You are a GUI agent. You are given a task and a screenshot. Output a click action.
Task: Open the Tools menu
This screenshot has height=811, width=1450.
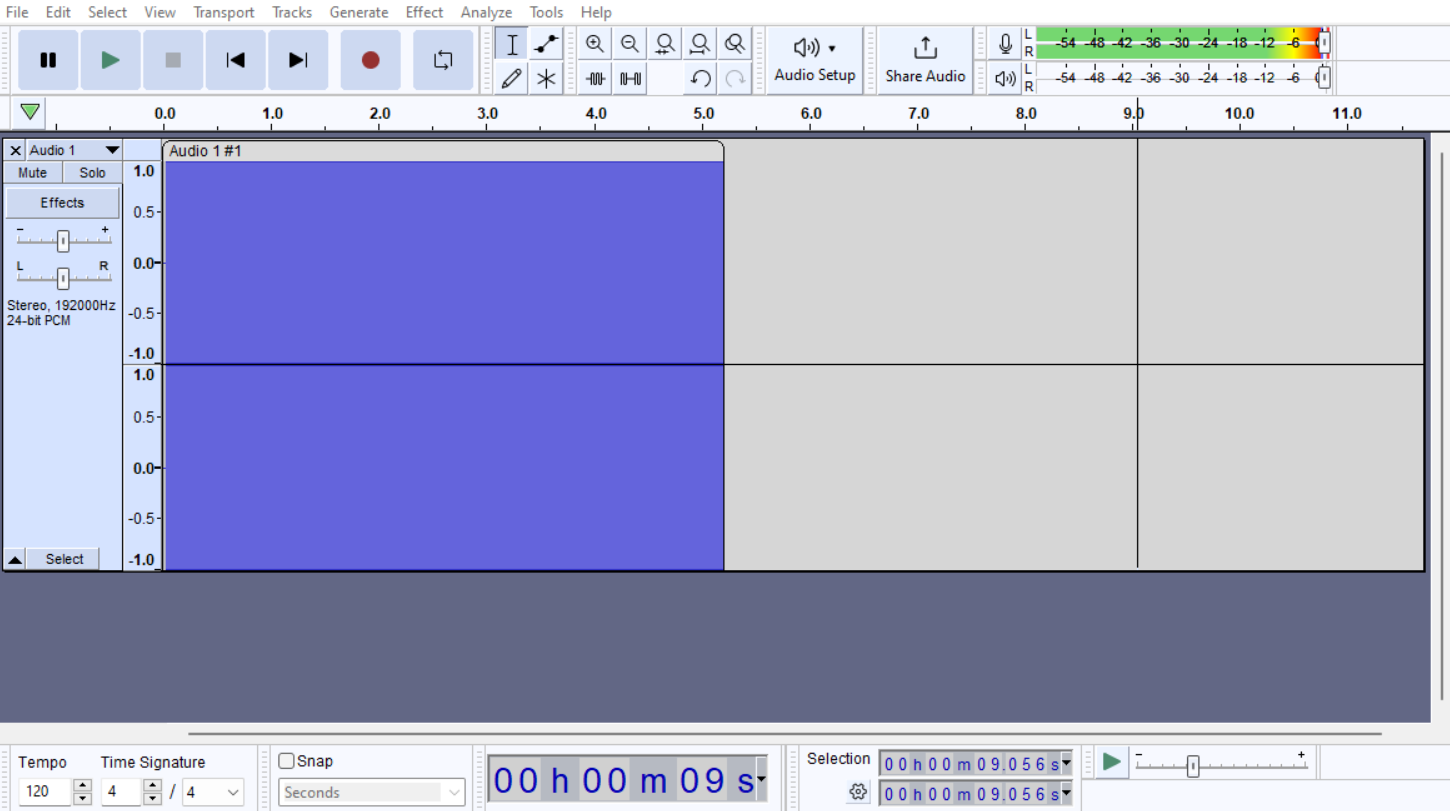click(546, 12)
